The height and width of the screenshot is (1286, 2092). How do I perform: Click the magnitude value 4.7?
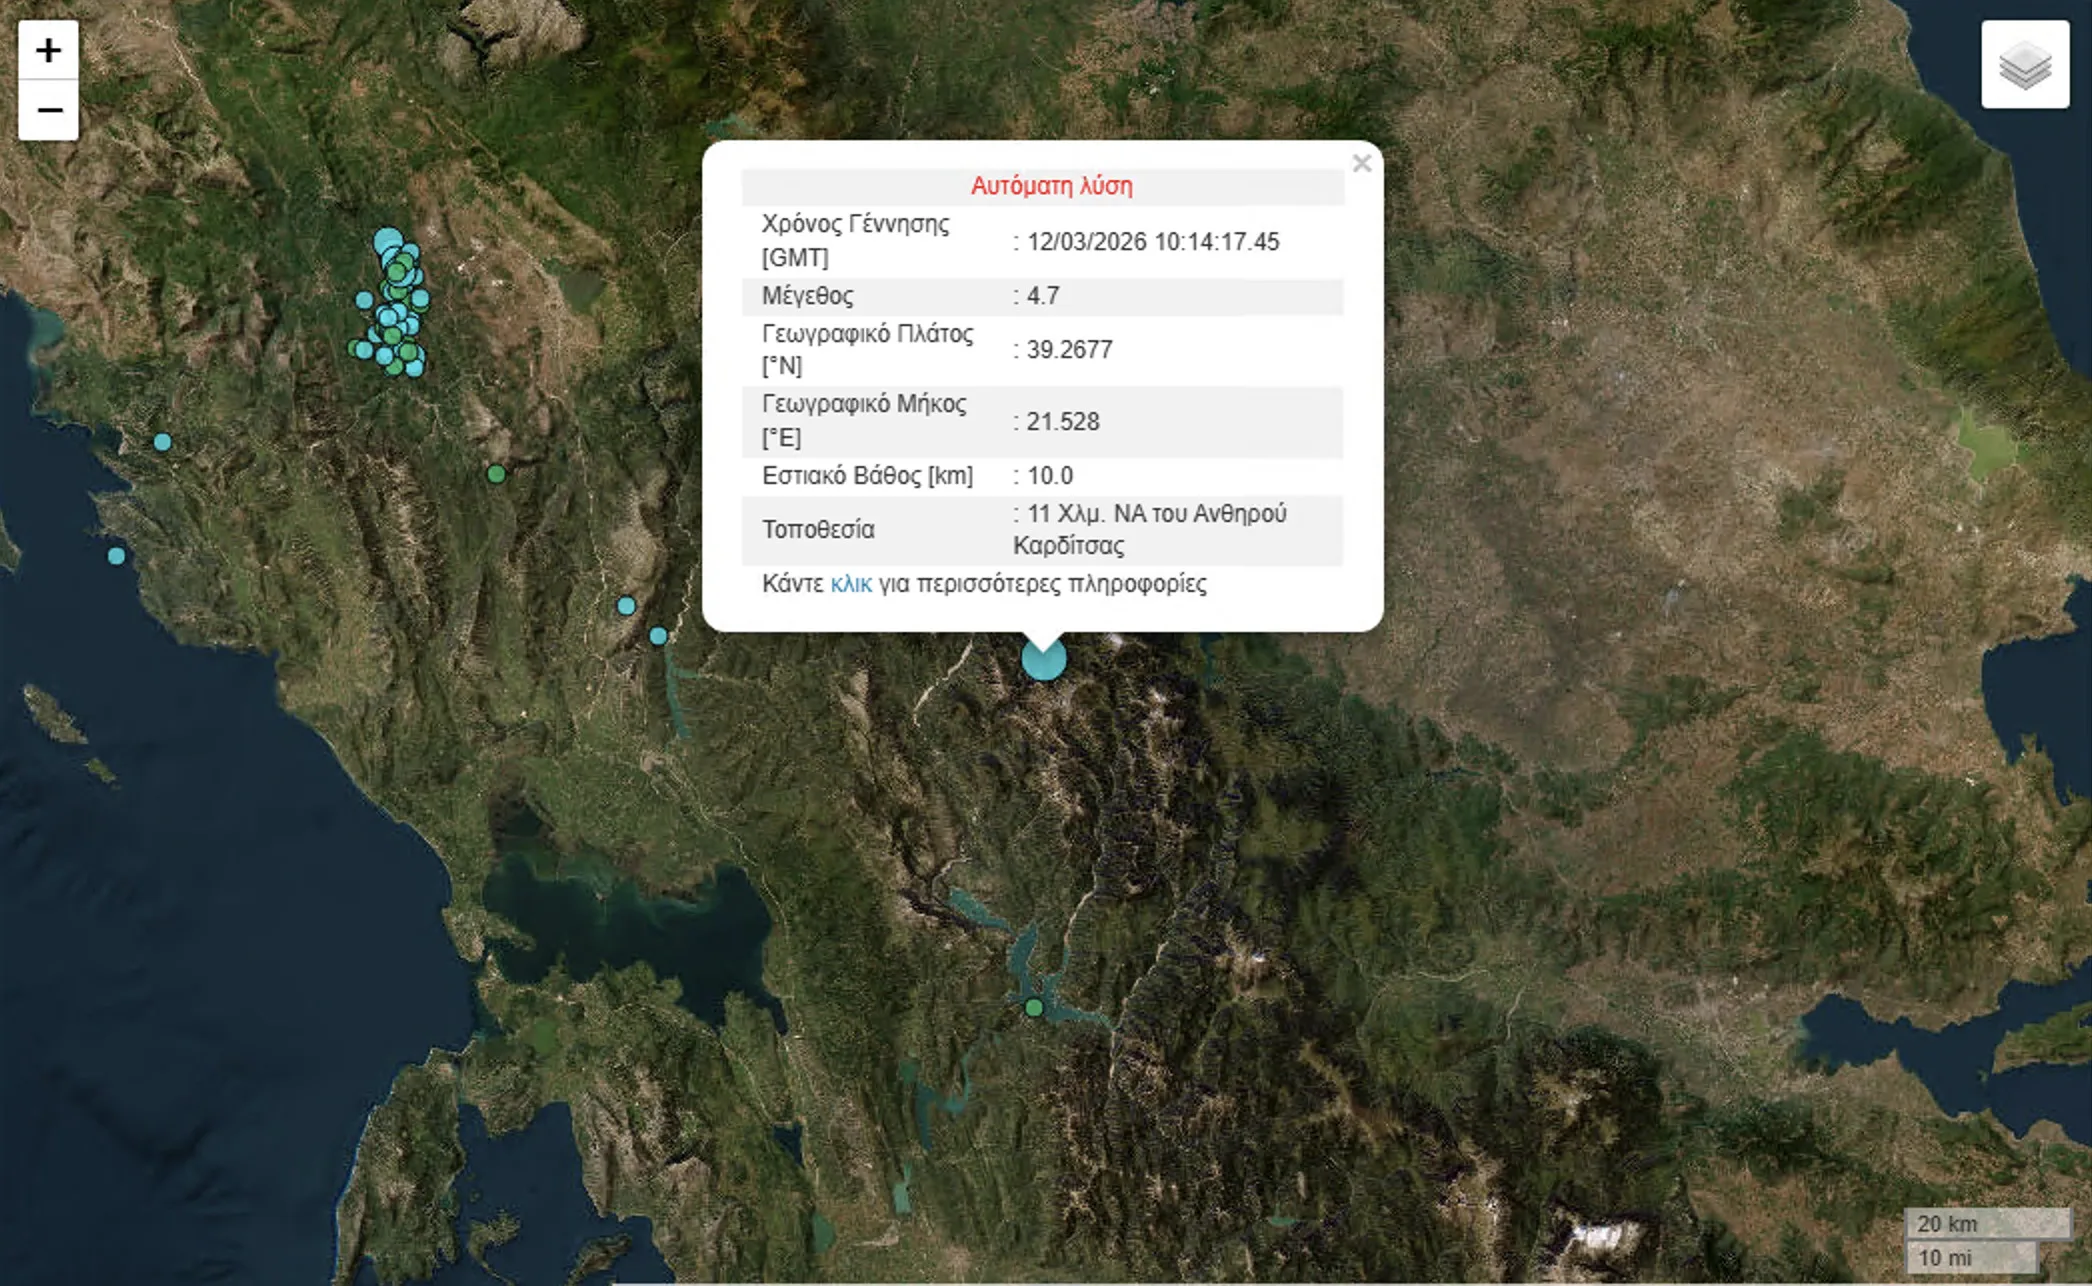[x=1043, y=296]
